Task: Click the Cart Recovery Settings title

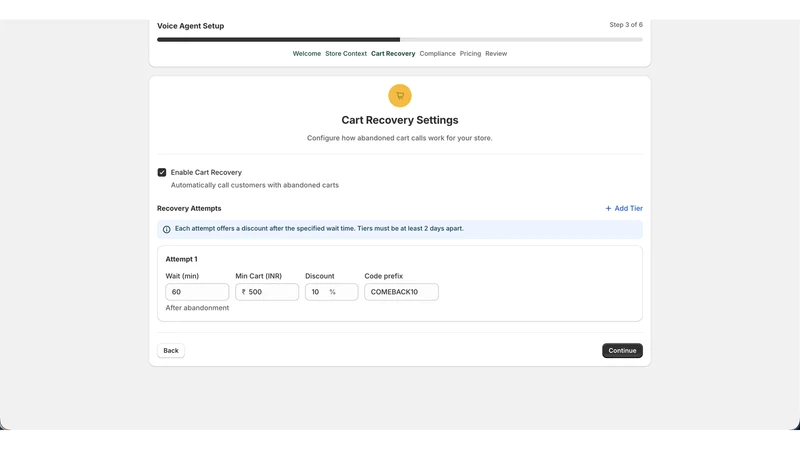Action: click(x=399, y=120)
